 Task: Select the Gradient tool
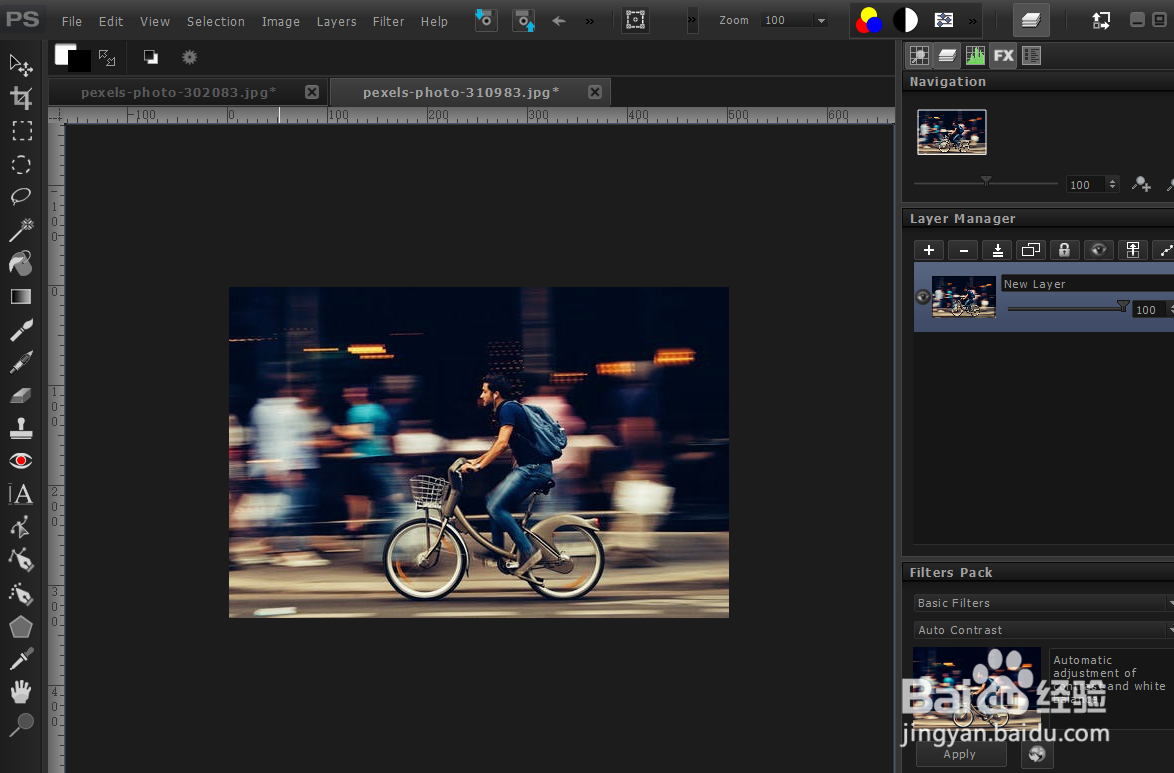21,297
